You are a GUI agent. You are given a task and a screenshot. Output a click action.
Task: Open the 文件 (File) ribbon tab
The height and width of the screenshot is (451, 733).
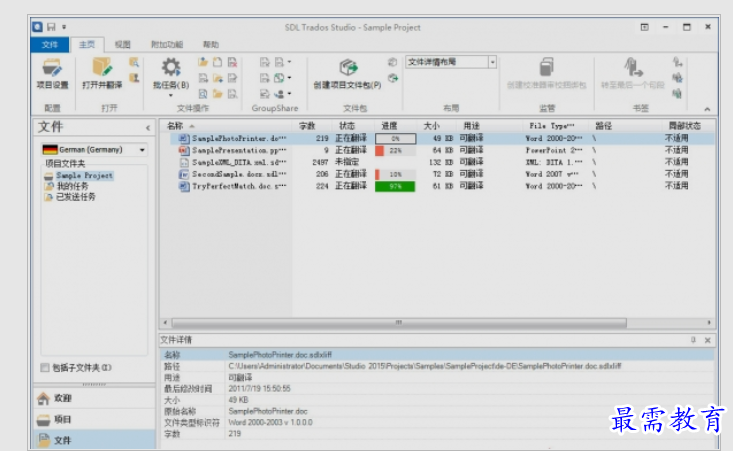[50, 44]
